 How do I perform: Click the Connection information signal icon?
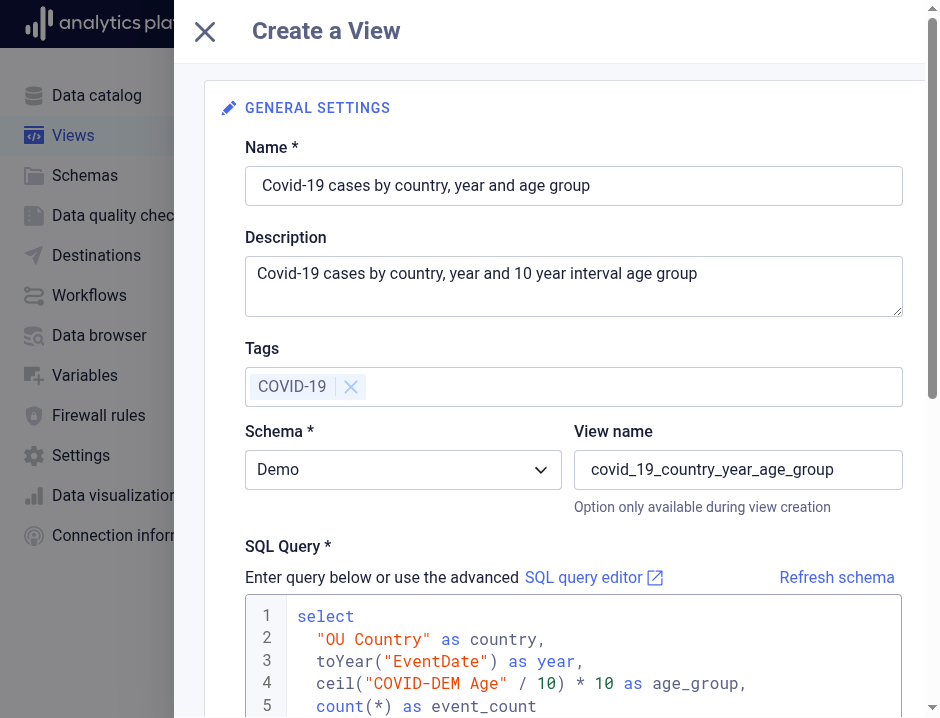pos(34,536)
